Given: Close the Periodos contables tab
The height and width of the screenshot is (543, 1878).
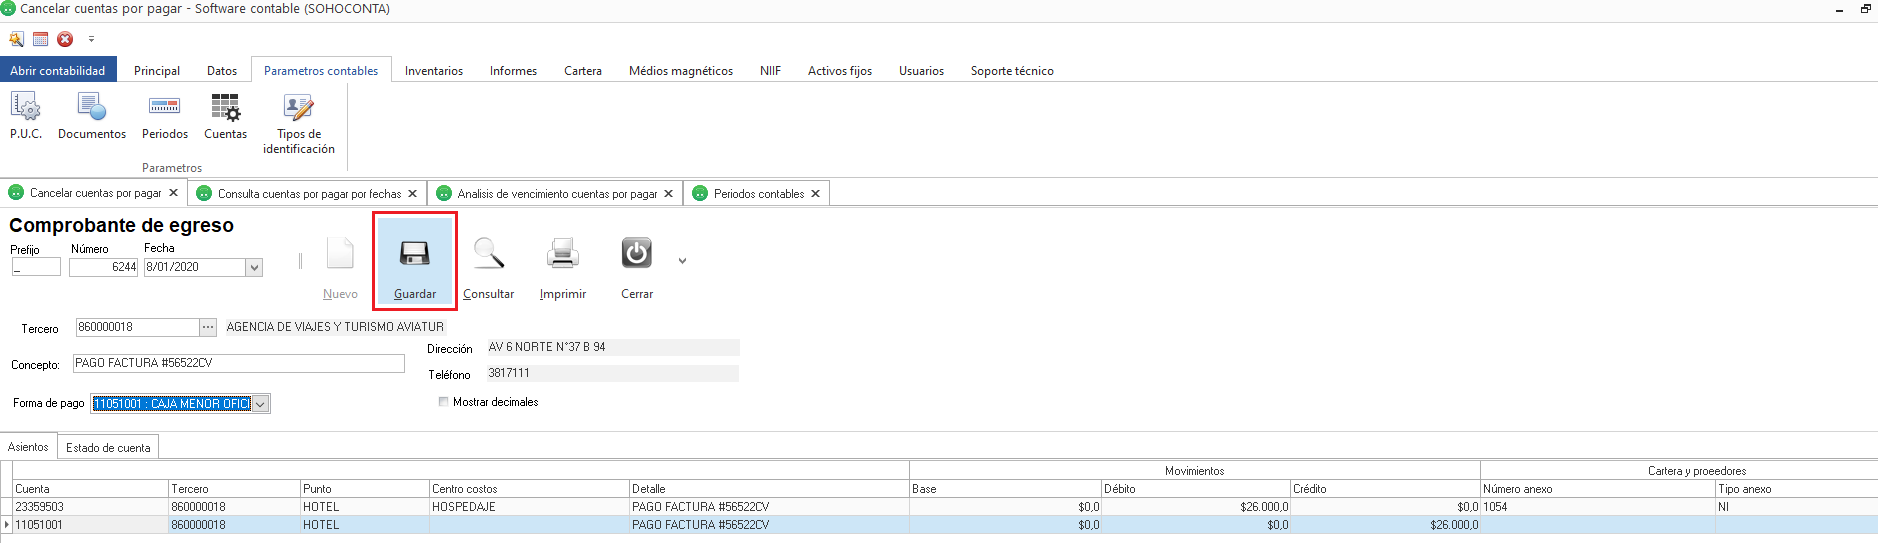Looking at the screenshot, I should pyautogui.click(x=815, y=194).
